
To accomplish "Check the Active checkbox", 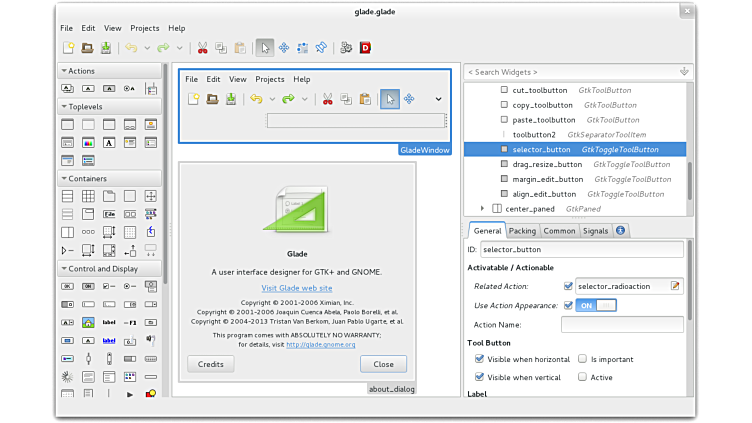I will 582,377.
